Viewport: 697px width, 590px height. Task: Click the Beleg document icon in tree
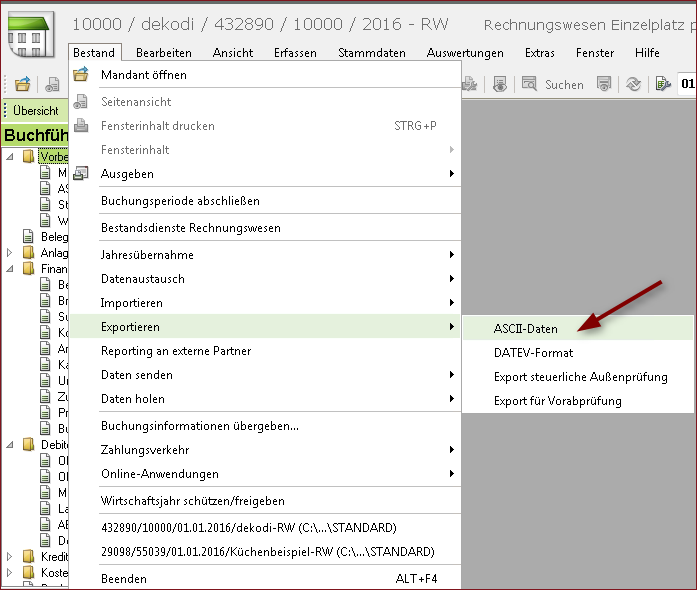pos(29,237)
